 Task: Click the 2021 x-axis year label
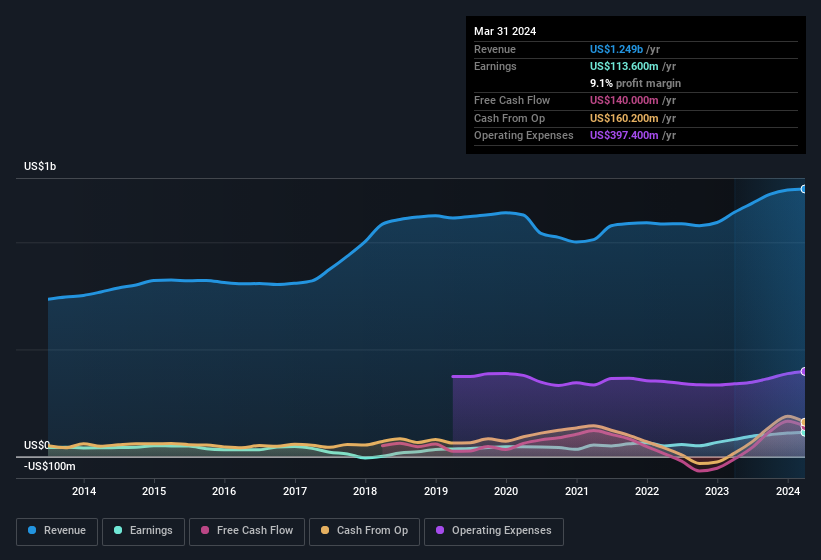tap(577, 491)
